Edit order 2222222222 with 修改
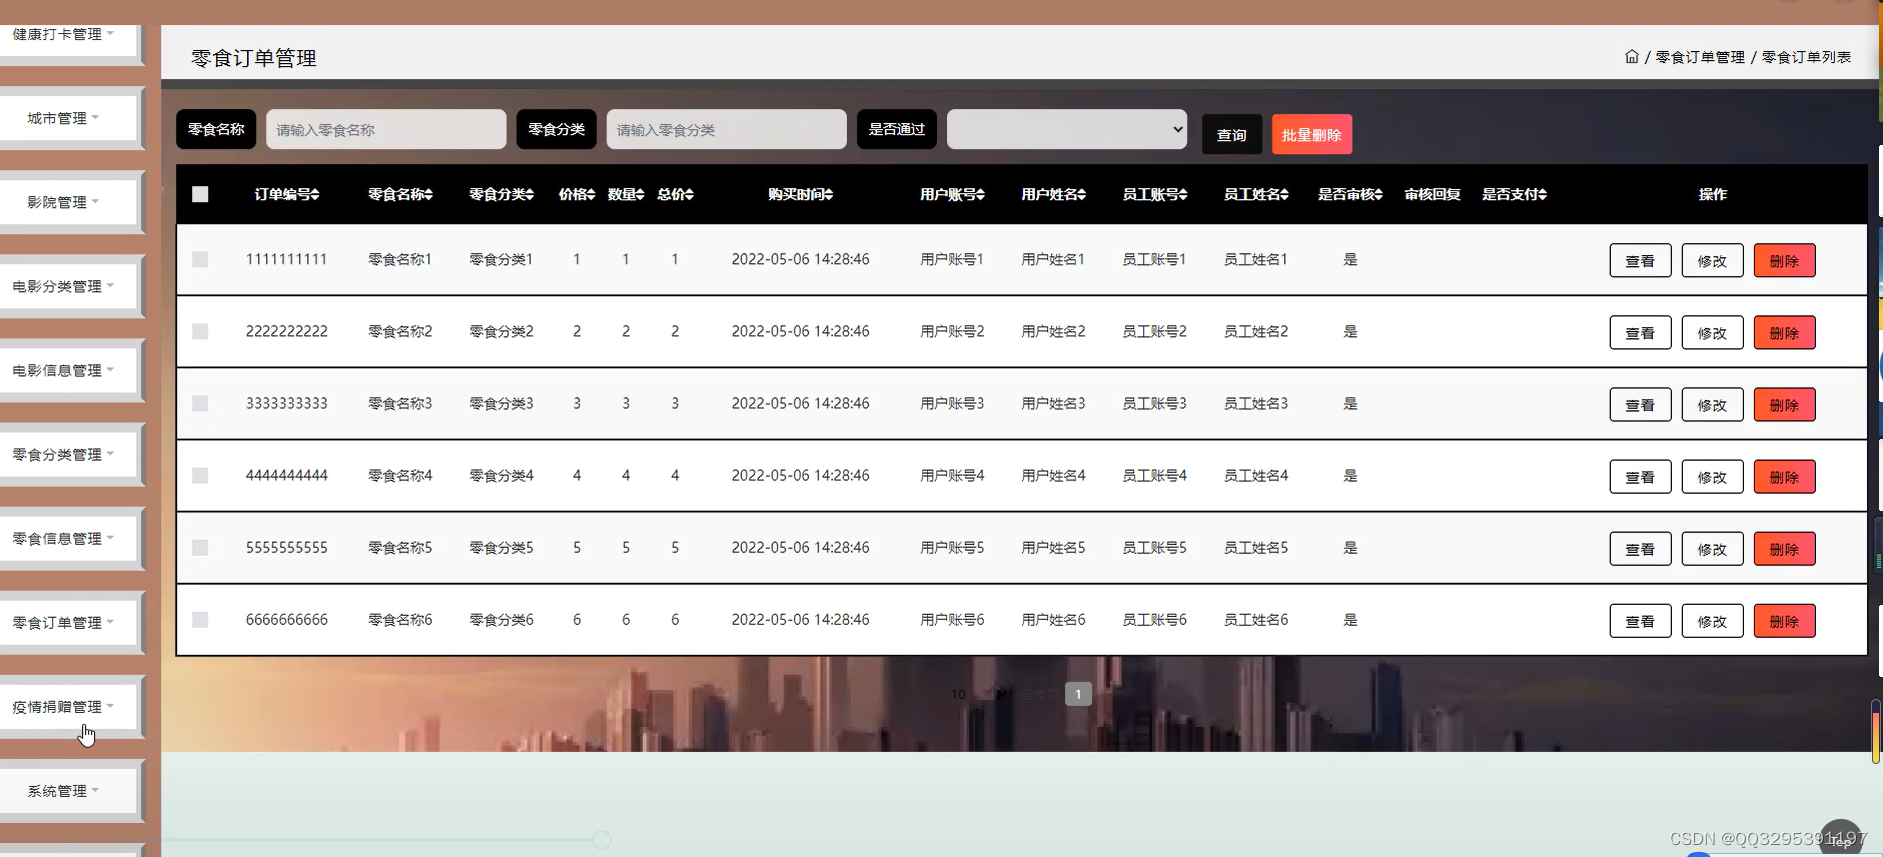 [x=1712, y=332]
